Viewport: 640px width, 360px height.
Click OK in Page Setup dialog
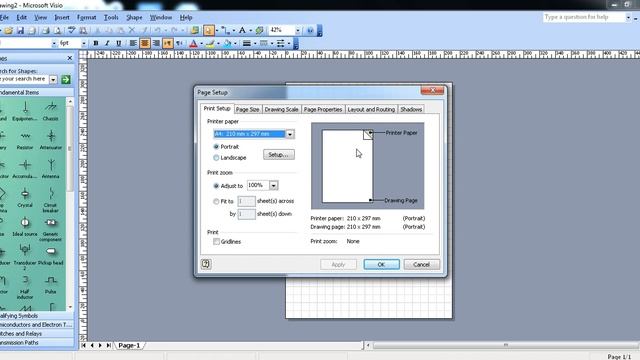click(x=381, y=264)
